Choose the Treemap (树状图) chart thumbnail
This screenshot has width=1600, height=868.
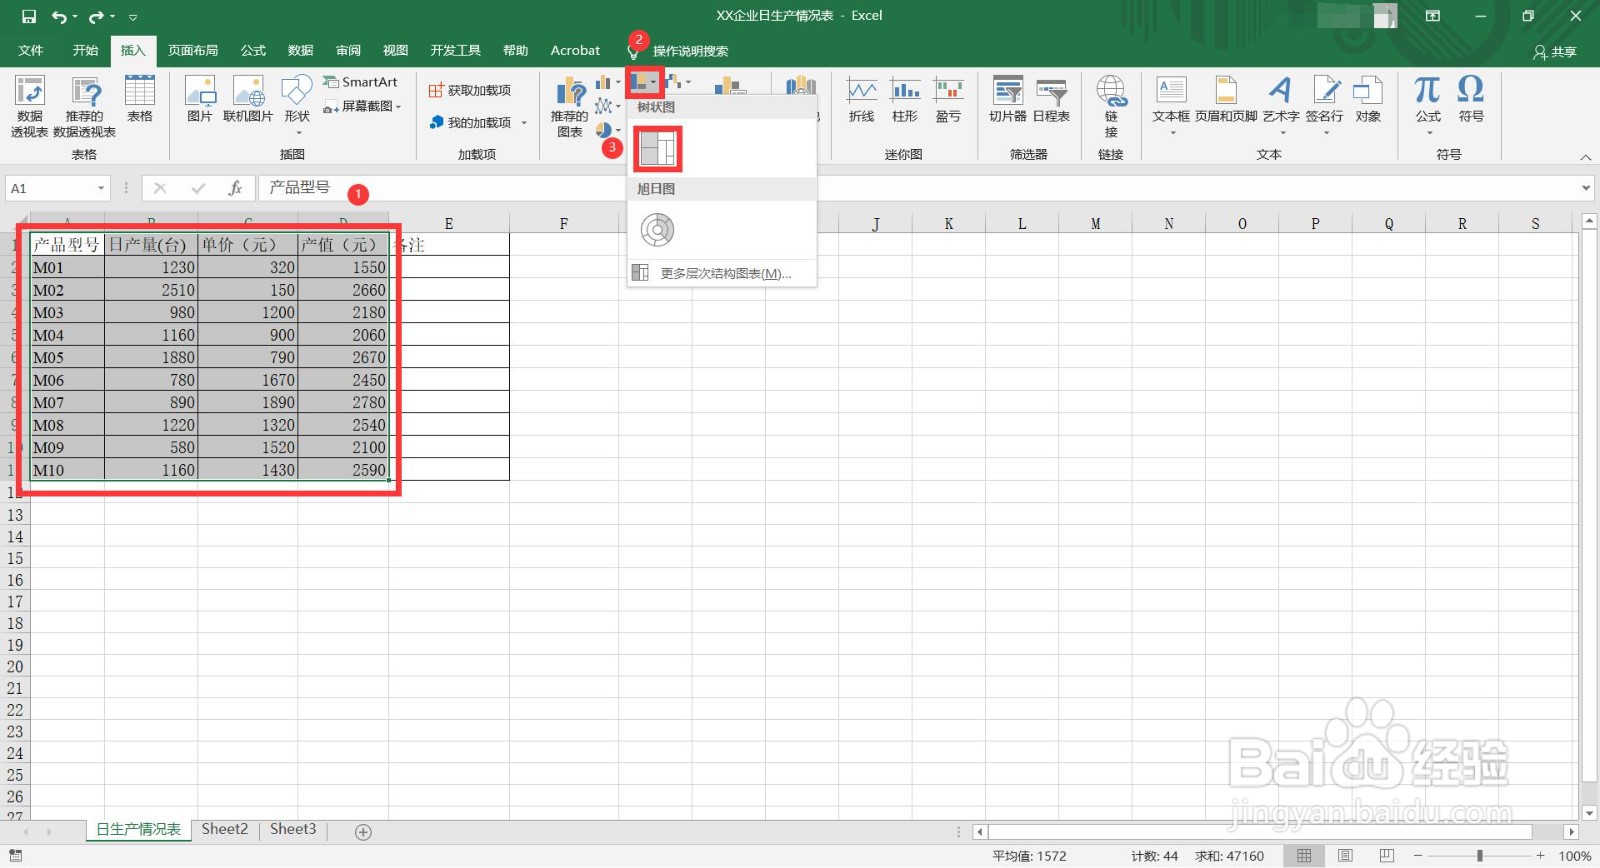657,149
